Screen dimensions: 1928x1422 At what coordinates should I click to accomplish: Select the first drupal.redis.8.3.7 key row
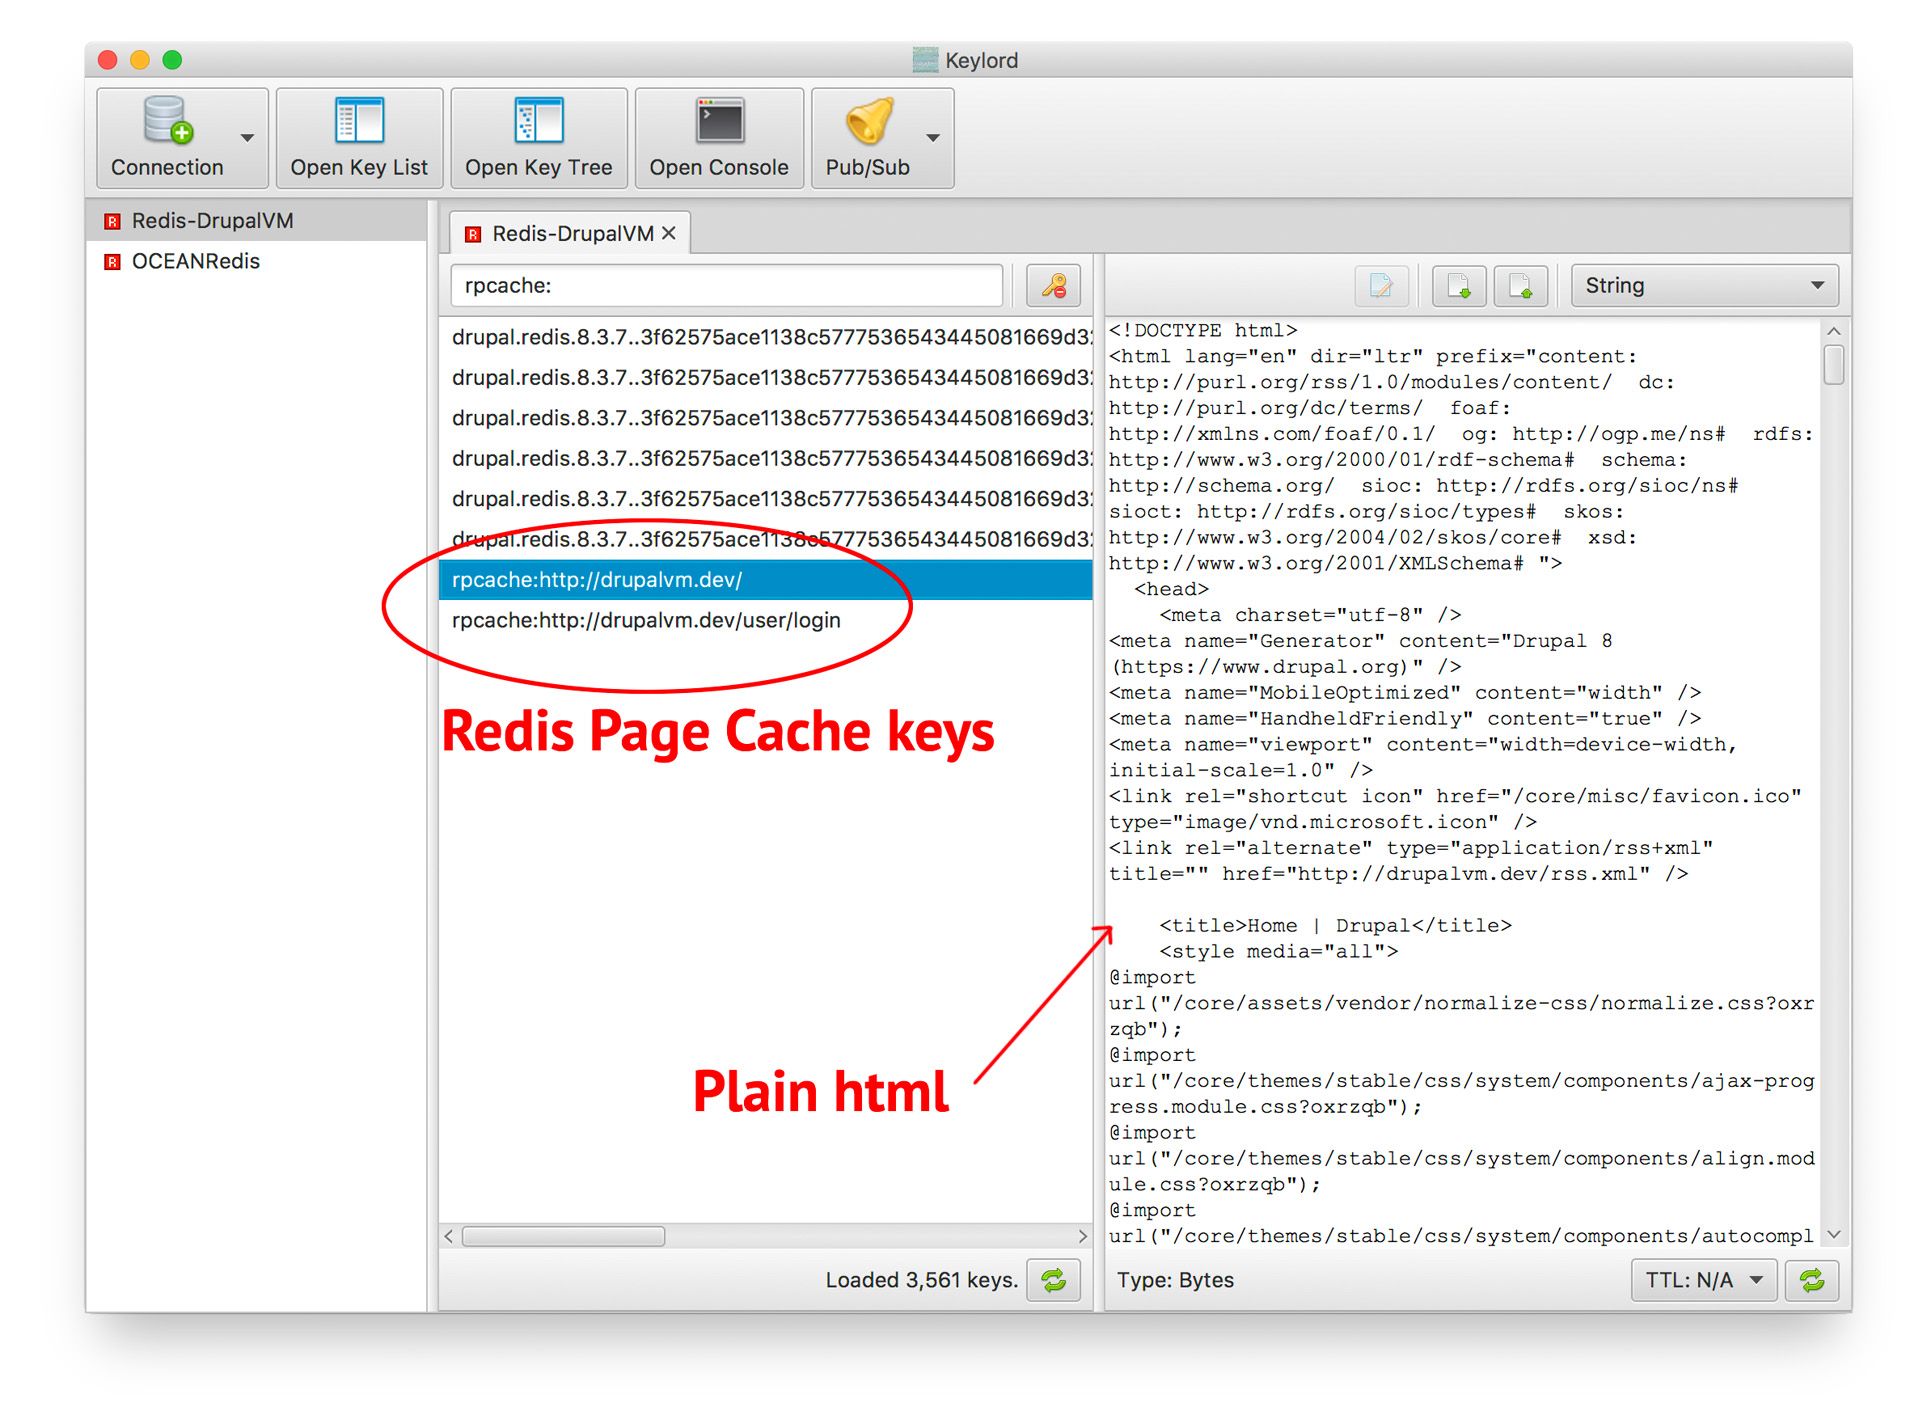coord(766,338)
